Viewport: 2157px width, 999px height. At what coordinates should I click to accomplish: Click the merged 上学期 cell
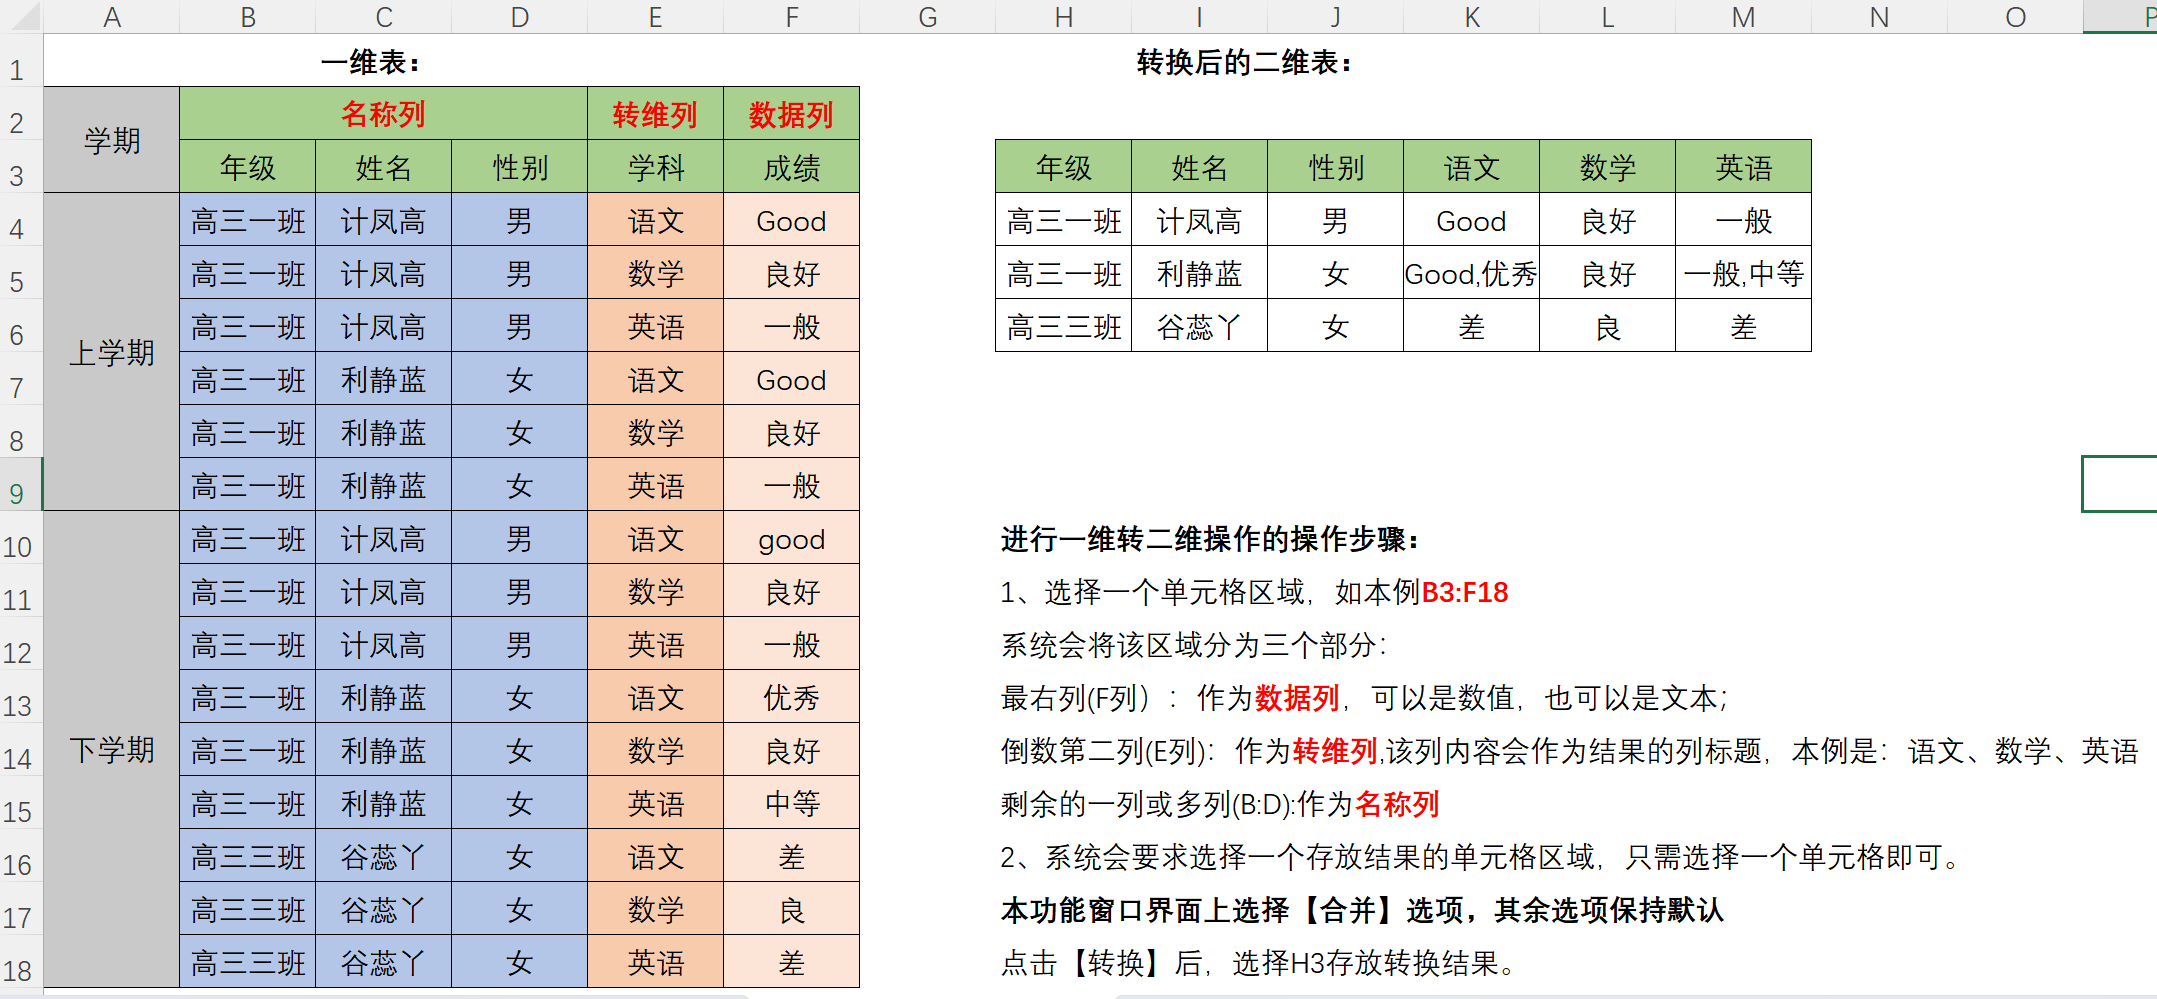[x=112, y=352]
